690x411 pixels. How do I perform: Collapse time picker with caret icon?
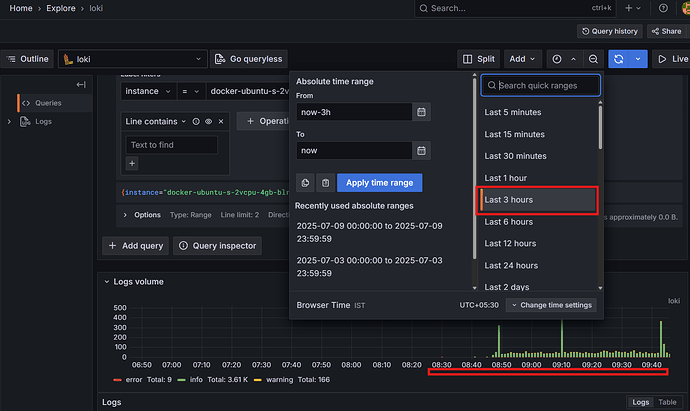click(573, 59)
